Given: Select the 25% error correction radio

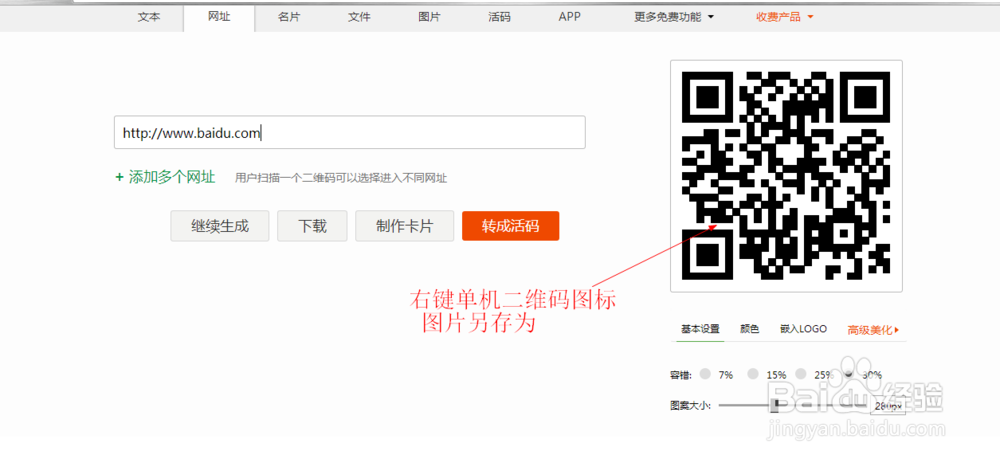Looking at the screenshot, I should tap(801, 374).
